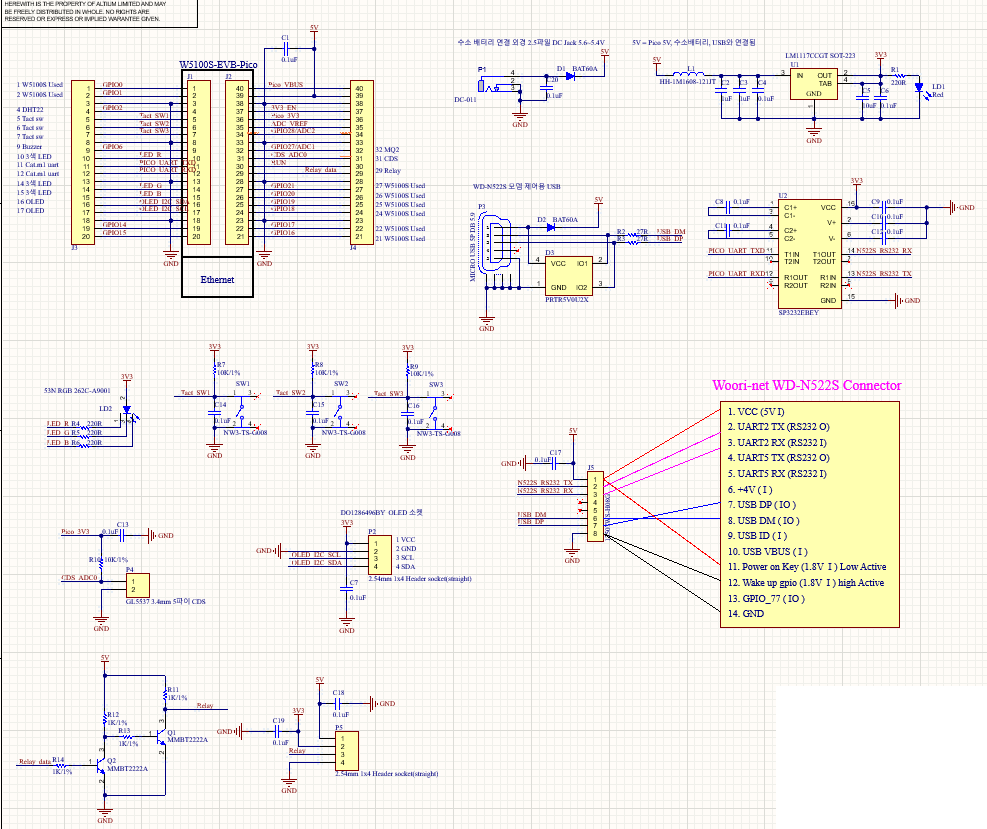Select '11. Power on Key' note line
Viewport: 987px width, 829px height.
(x=807, y=567)
